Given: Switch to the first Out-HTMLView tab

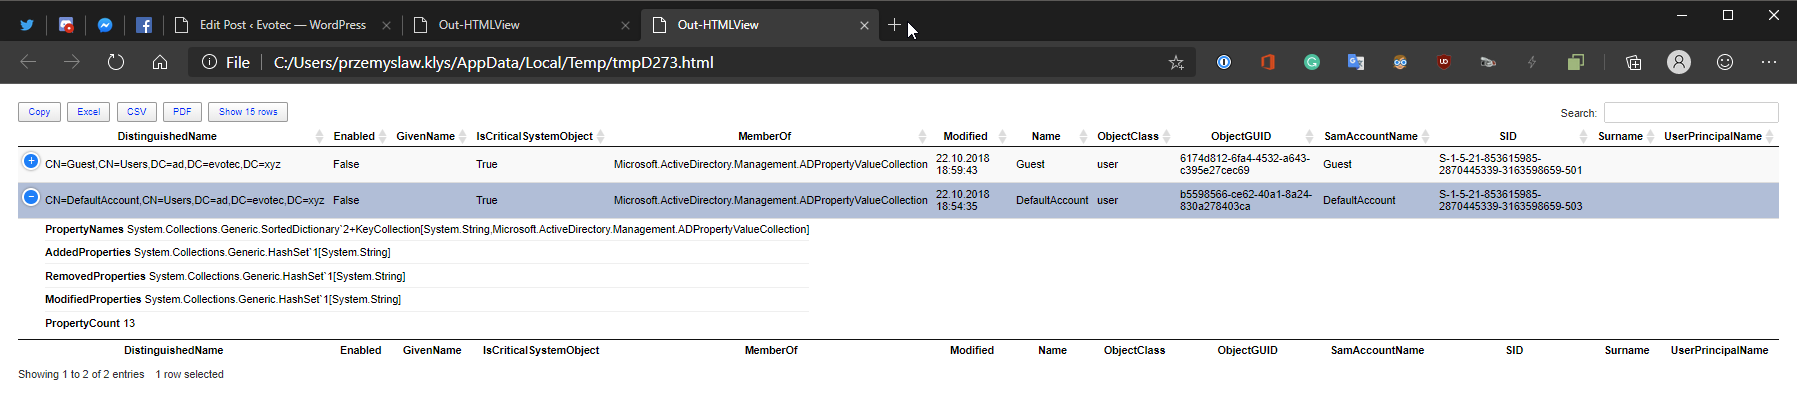Looking at the screenshot, I should (479, 25).
